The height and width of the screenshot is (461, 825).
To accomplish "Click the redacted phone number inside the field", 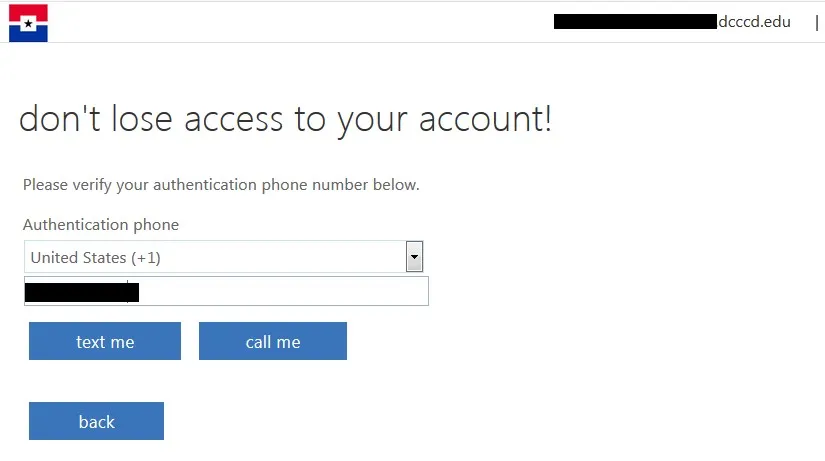I will coord(81,291).
